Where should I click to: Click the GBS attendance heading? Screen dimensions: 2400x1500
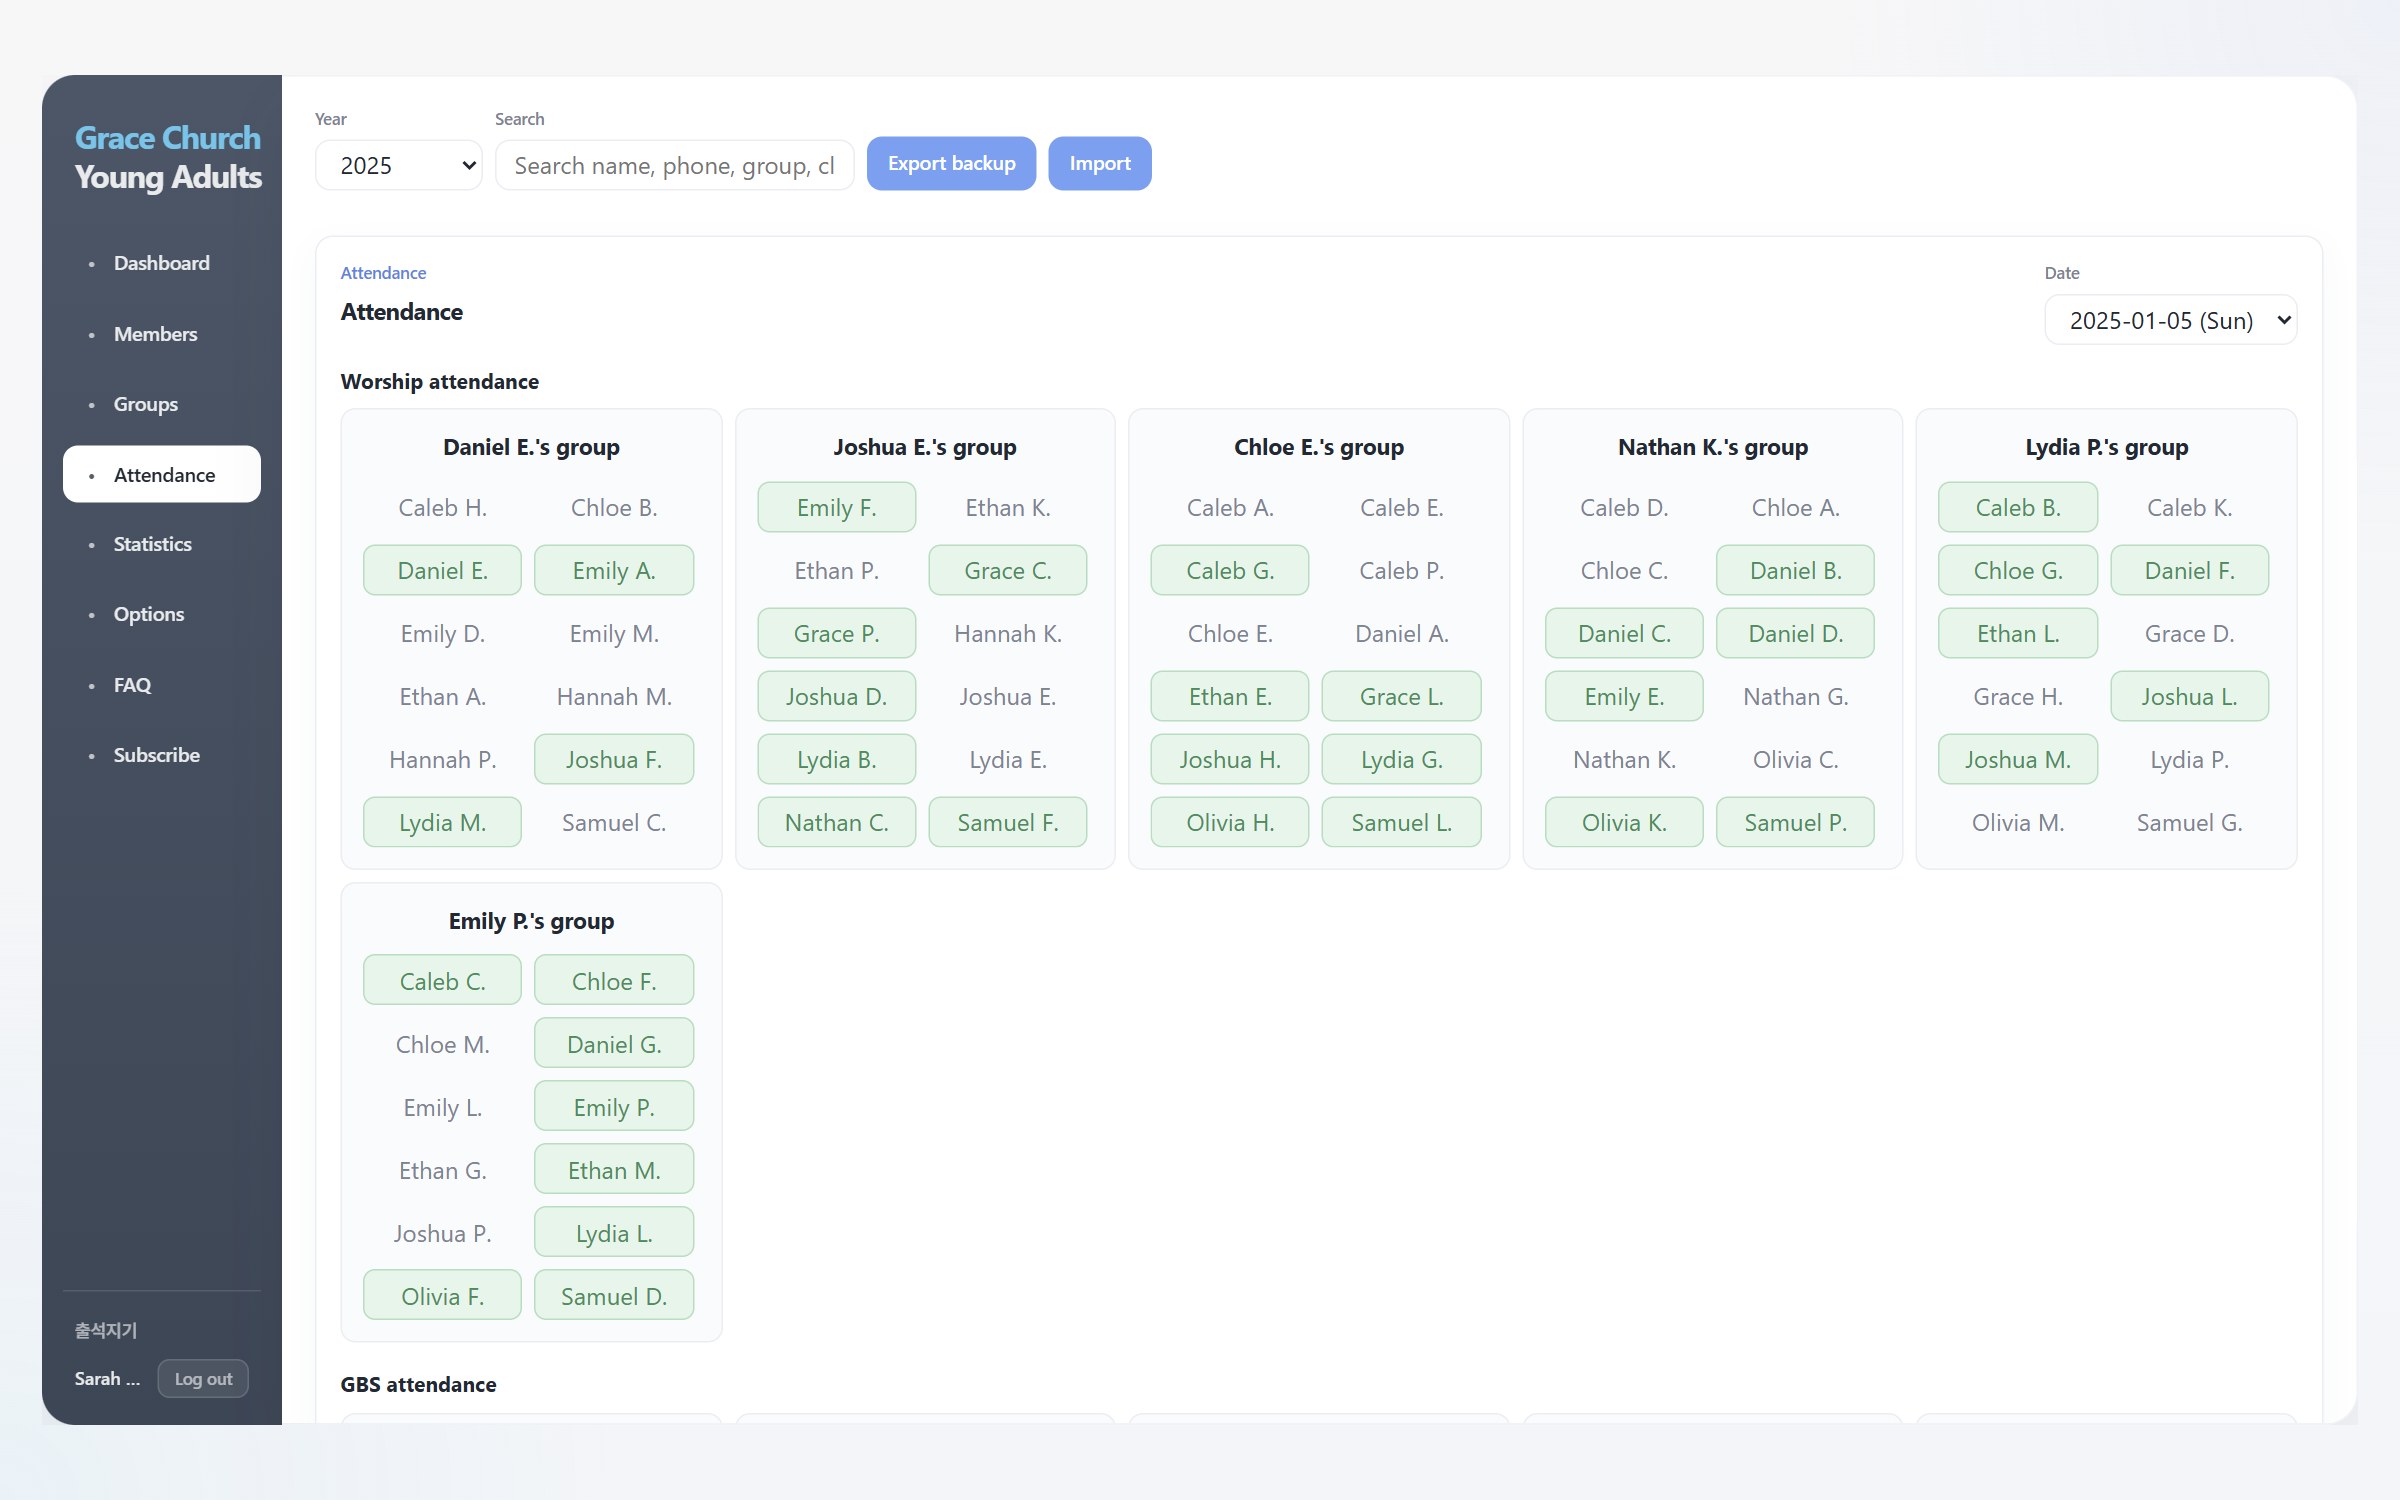(418, 1385)
